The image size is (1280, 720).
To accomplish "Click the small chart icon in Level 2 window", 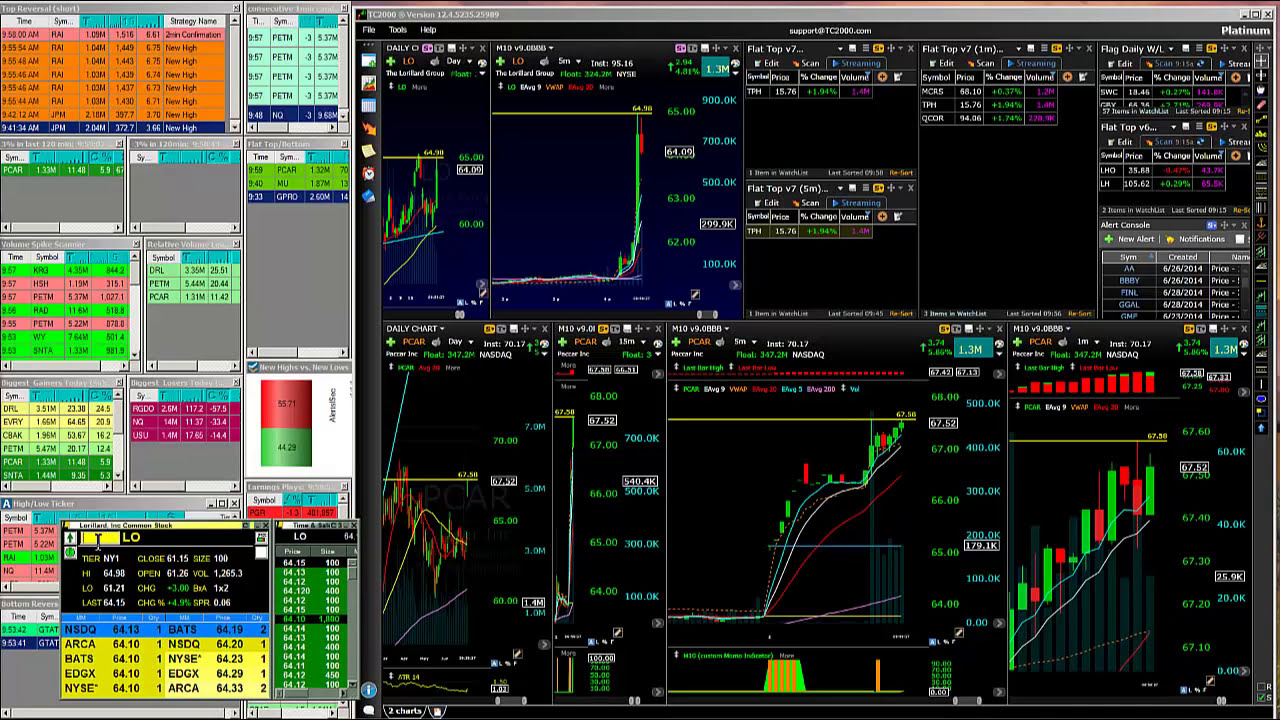I will 261,538.
